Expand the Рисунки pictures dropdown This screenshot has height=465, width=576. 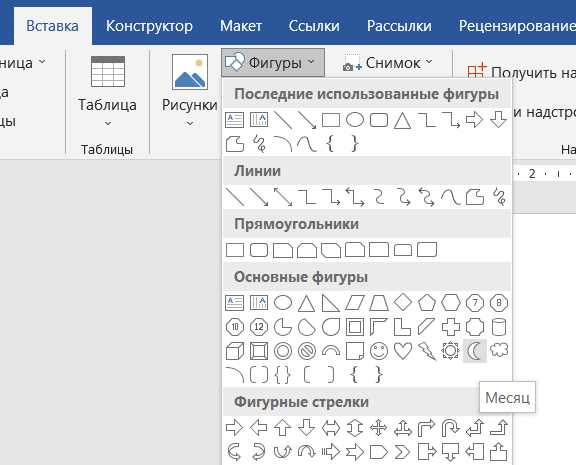(x=190, y=91)
